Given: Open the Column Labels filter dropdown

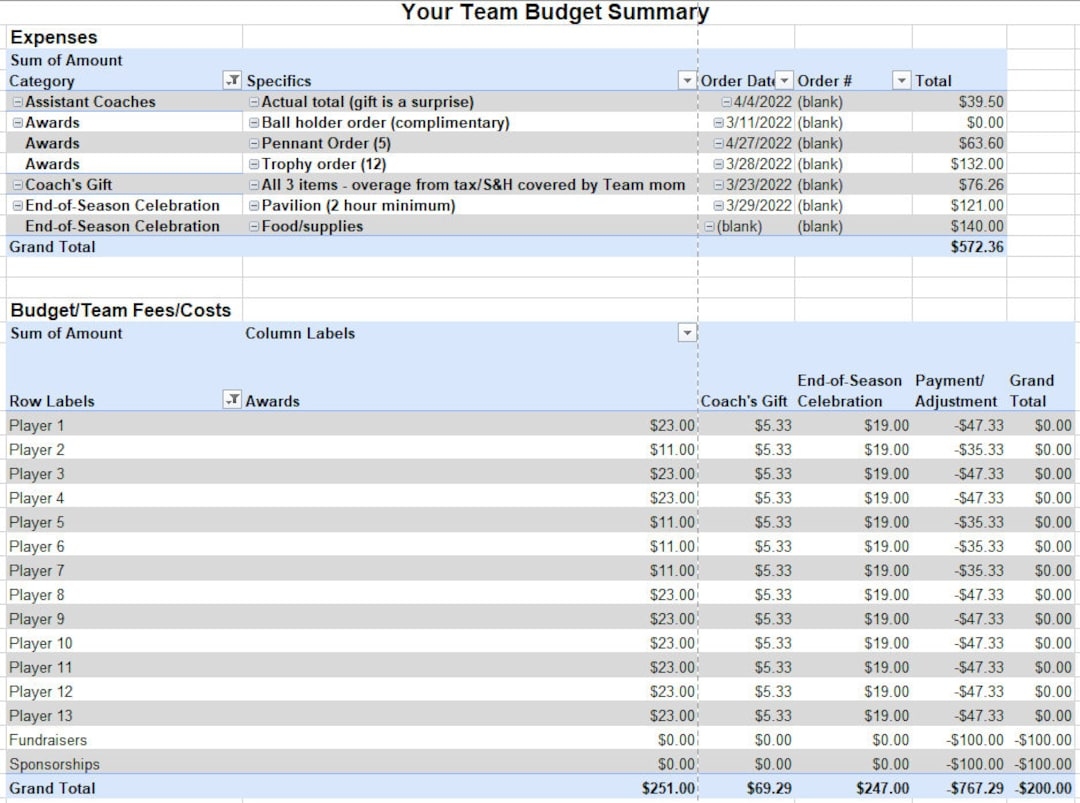Looking at the screenshot, I should pos(686,334).
